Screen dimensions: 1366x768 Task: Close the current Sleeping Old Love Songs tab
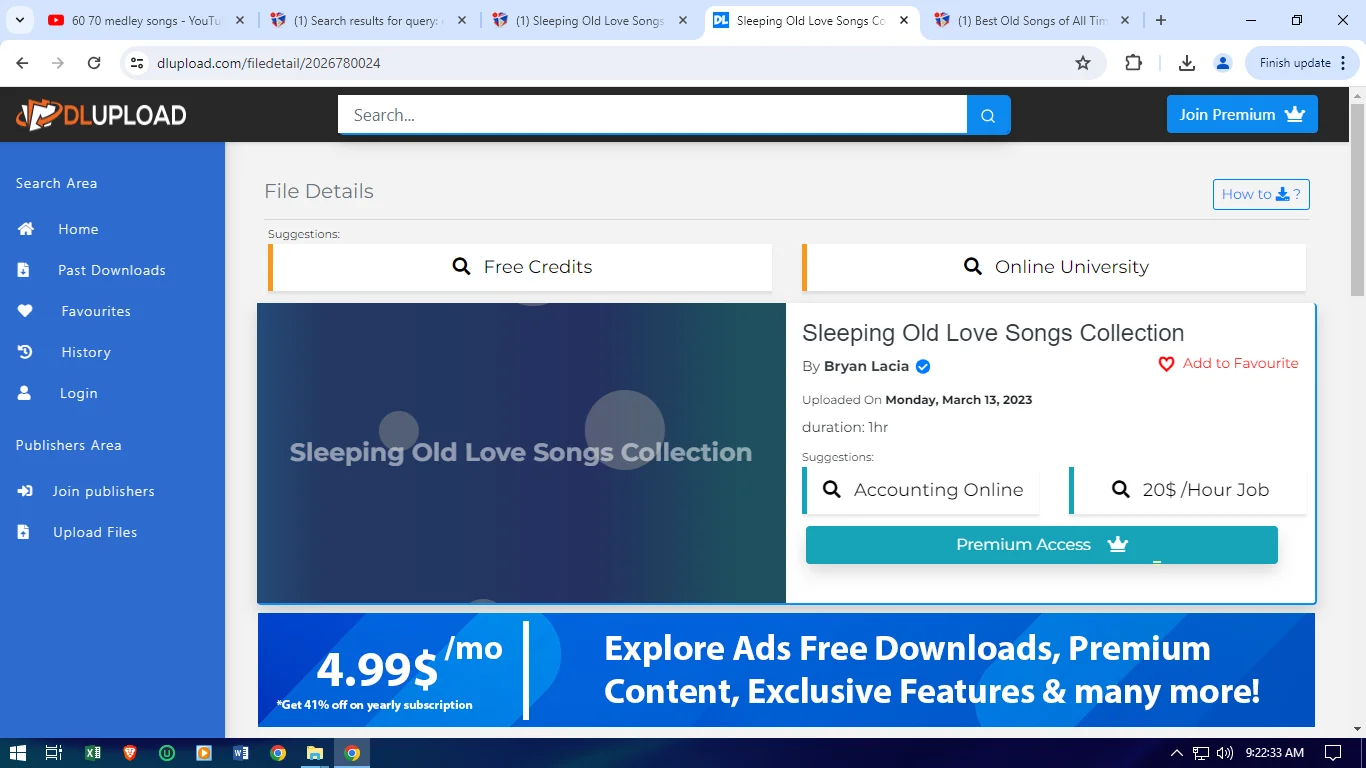904,20
